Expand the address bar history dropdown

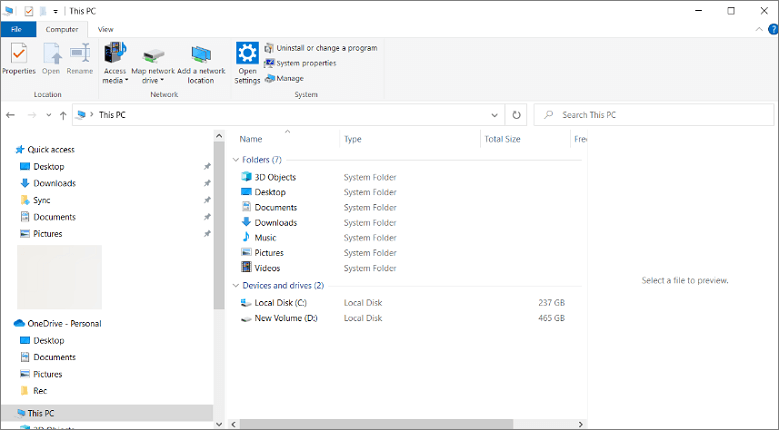tap(494, 115)
